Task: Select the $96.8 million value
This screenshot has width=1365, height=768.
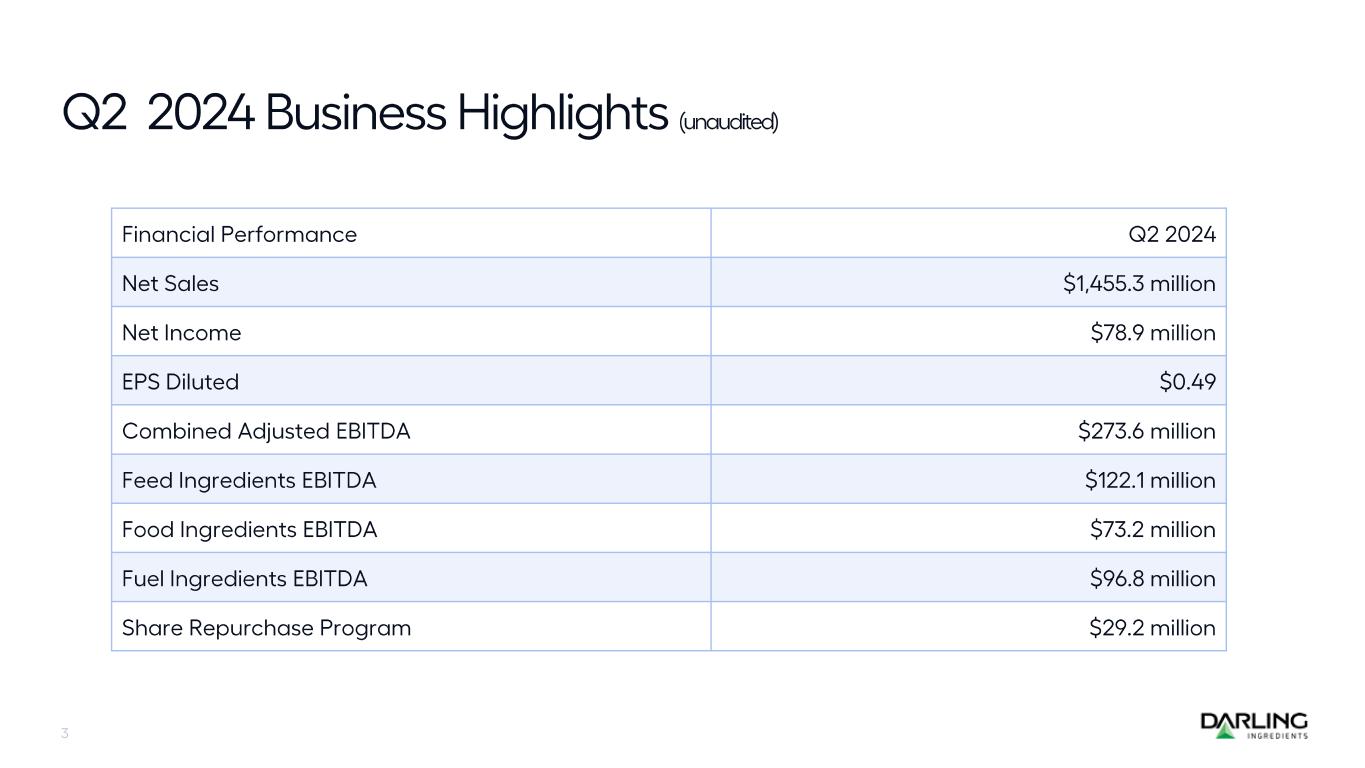Action: pyautogui.click(x=1152, y=579)
